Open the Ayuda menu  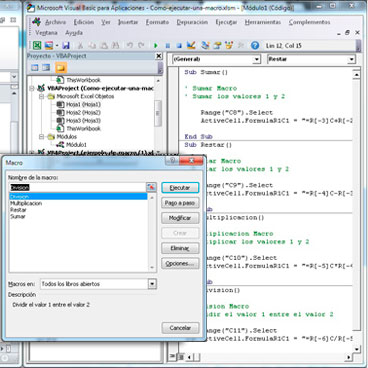74,33
